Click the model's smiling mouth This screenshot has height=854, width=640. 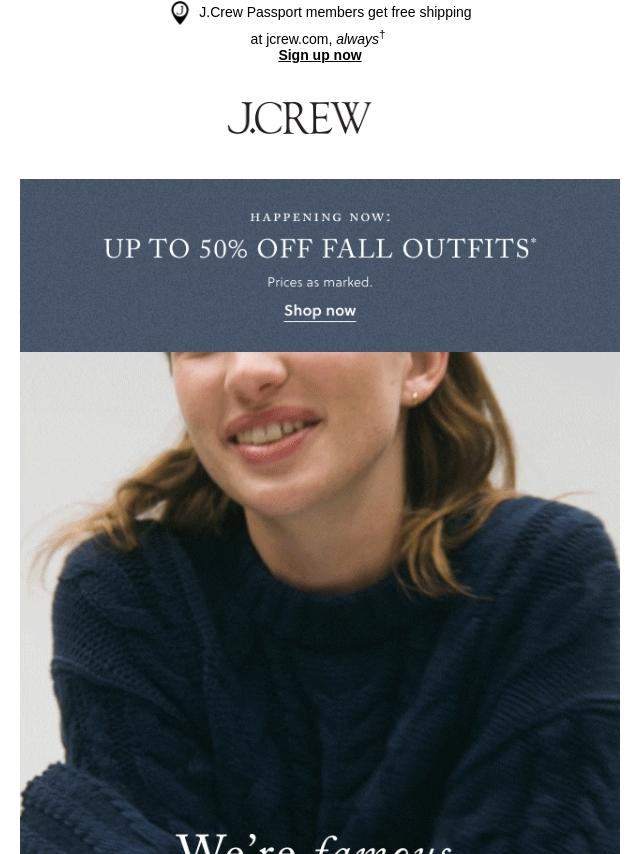[x=272, y=434]
